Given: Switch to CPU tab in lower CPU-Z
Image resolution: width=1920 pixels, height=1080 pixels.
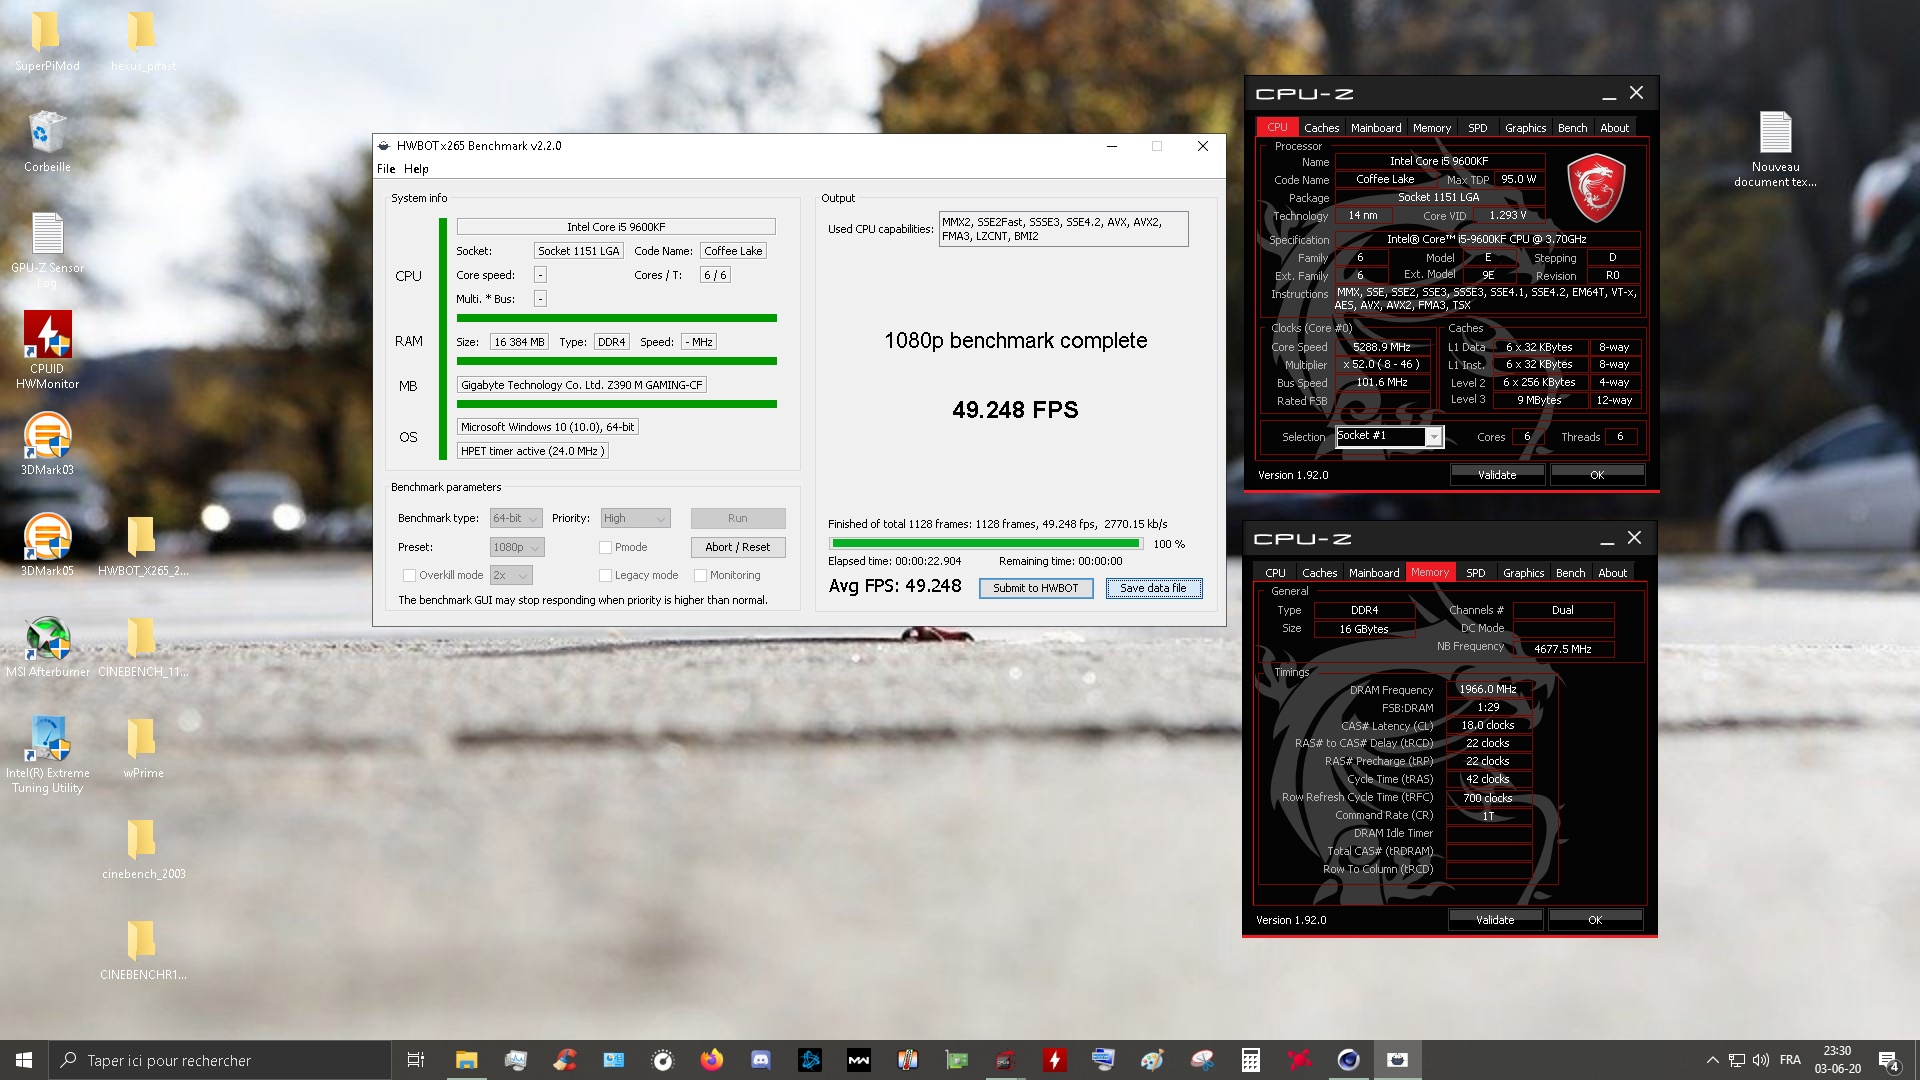Looking at the screenshot, I should tap(1275, 573).
